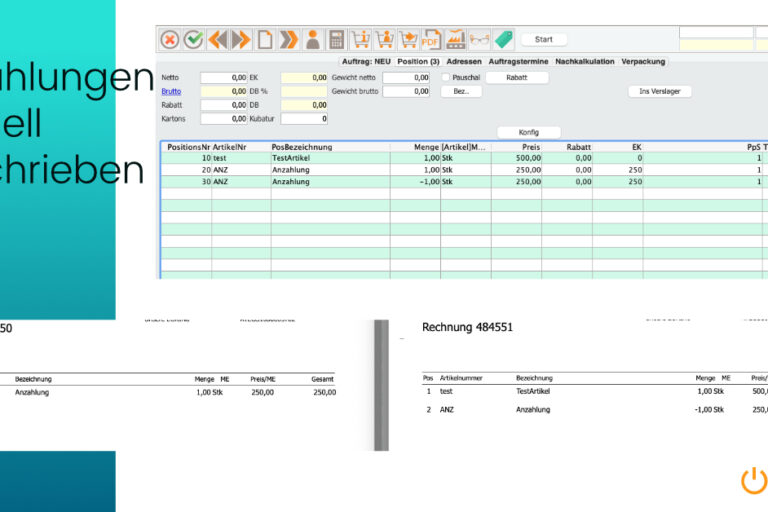Click the Ins Verslager button
Image resolution: width=768 pixels, height=512 pixels.
[x=659, y=91]
